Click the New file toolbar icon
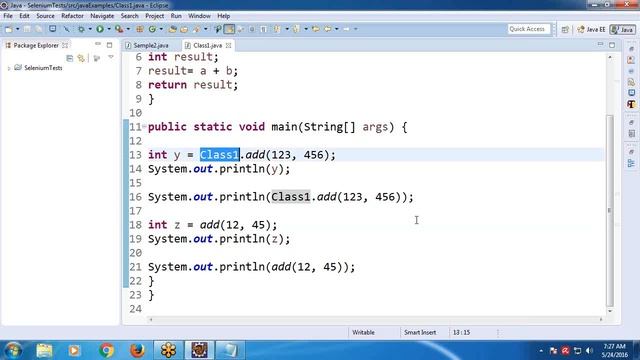Viewport: 640px width, 360px height. pyautogui.click(x=9, y=29)
